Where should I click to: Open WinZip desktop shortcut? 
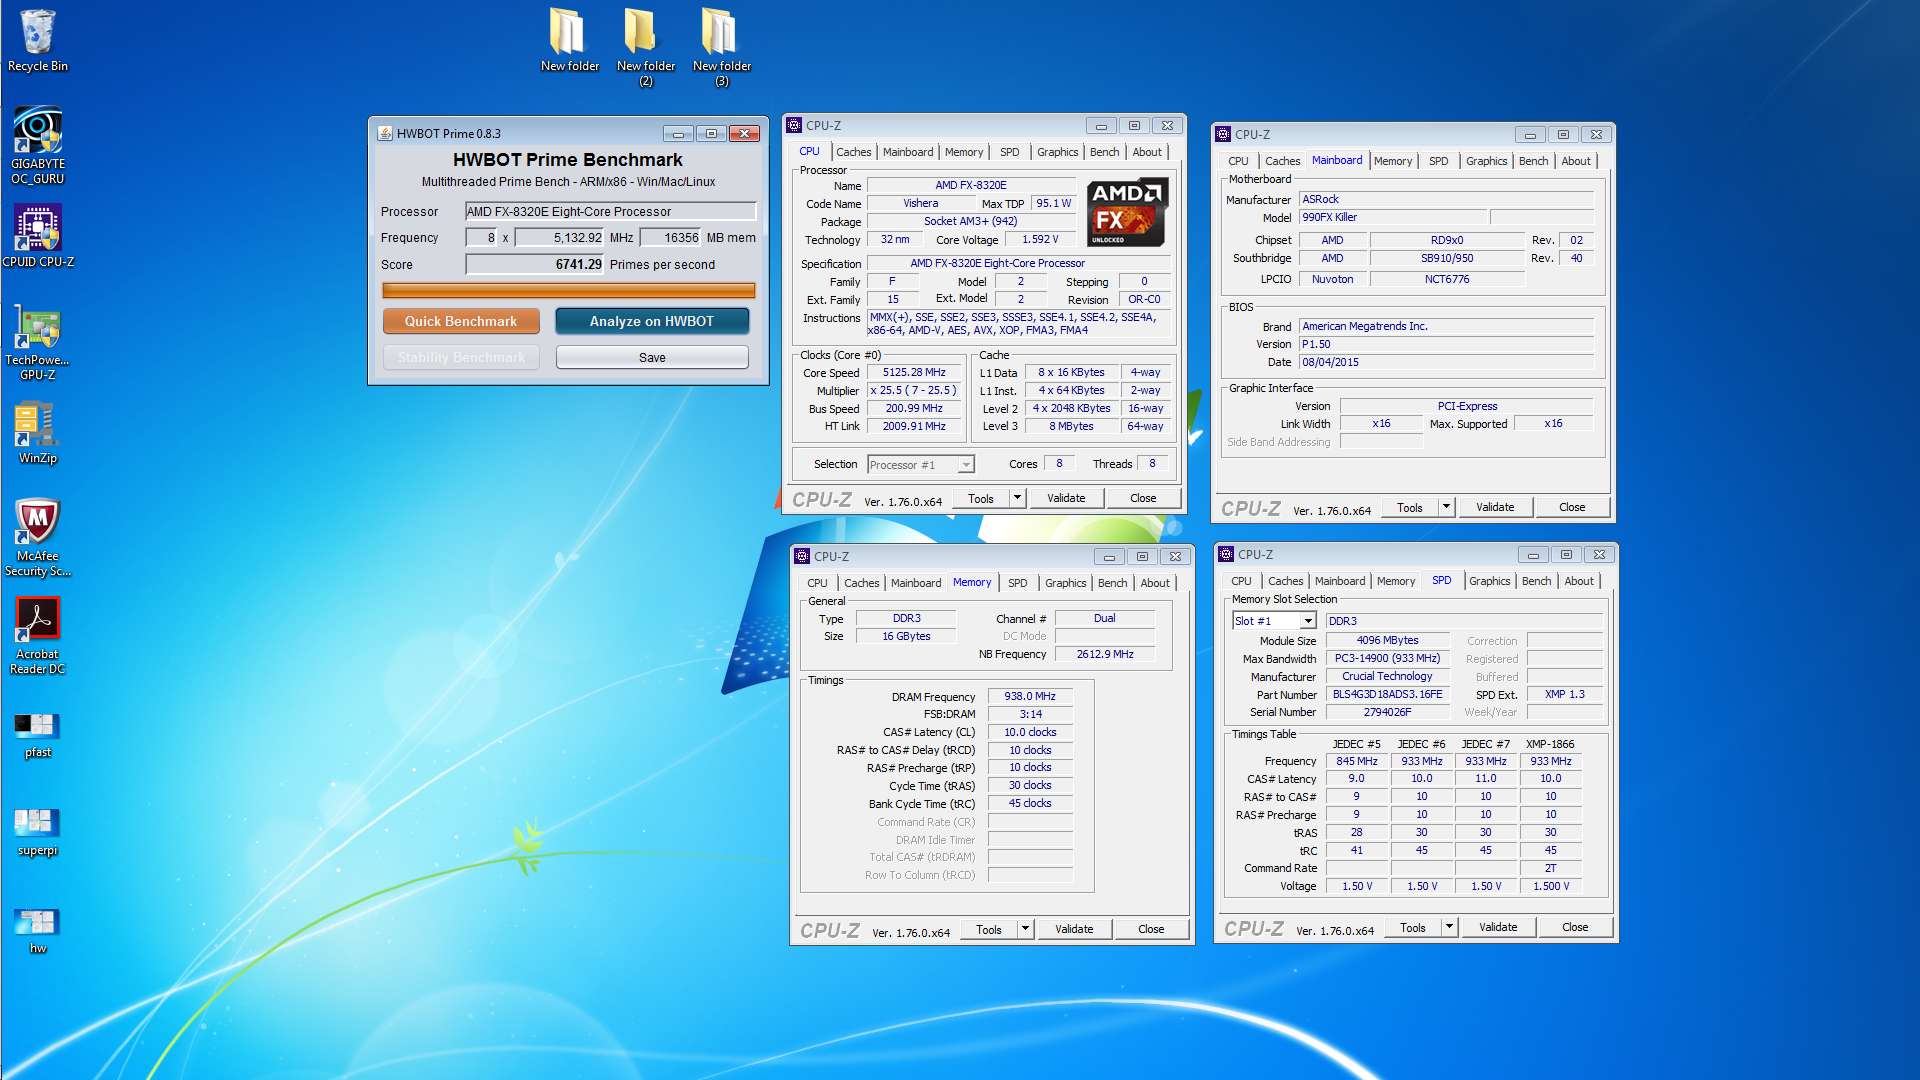38,432
